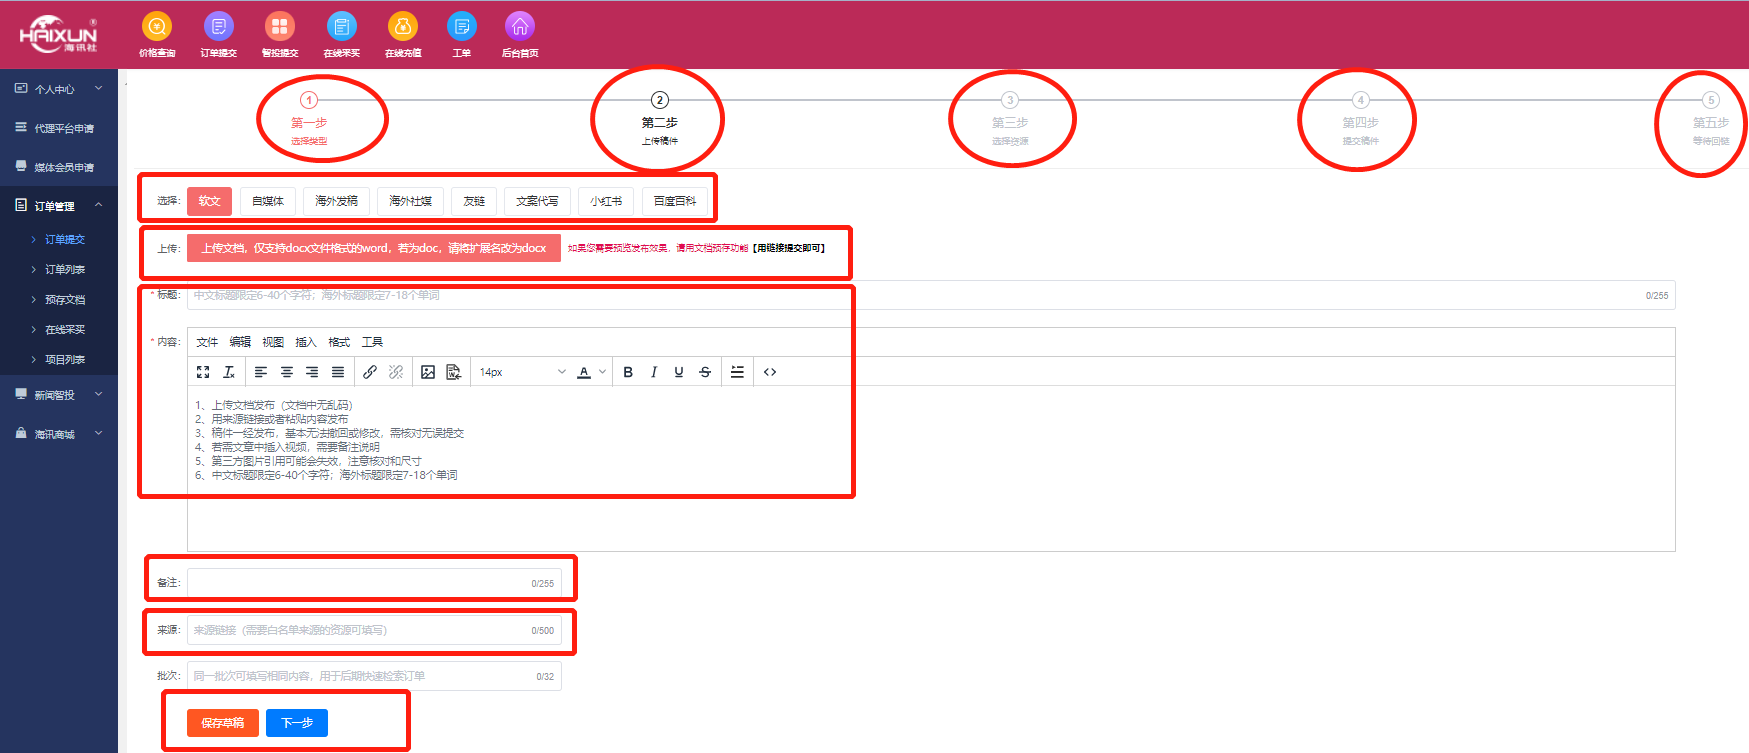Toggle strikethrough formatting

[705, 372]
